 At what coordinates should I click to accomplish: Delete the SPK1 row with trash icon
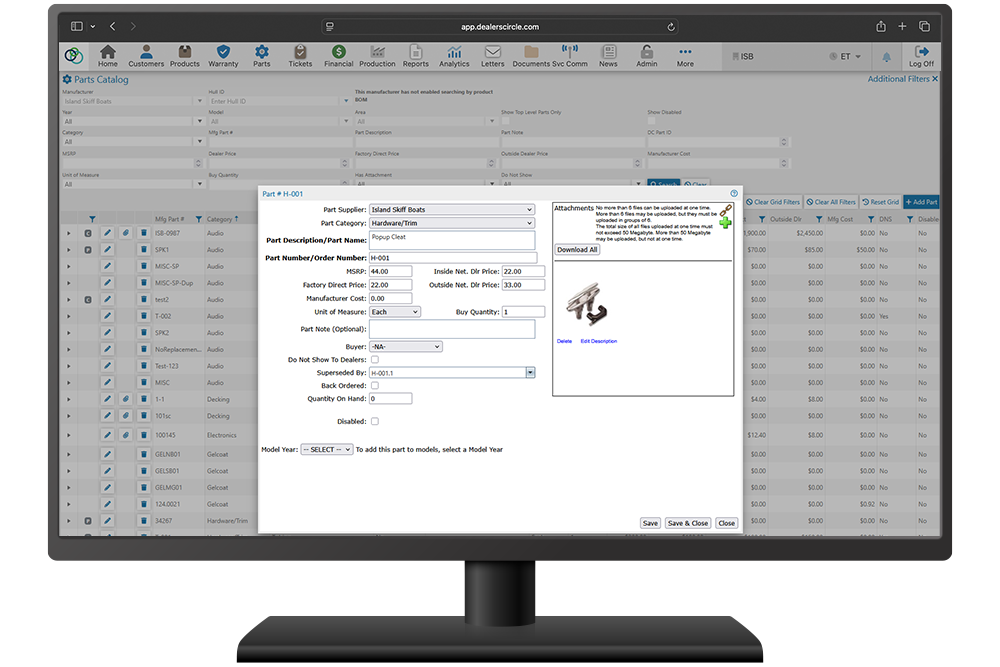[143, 250]
